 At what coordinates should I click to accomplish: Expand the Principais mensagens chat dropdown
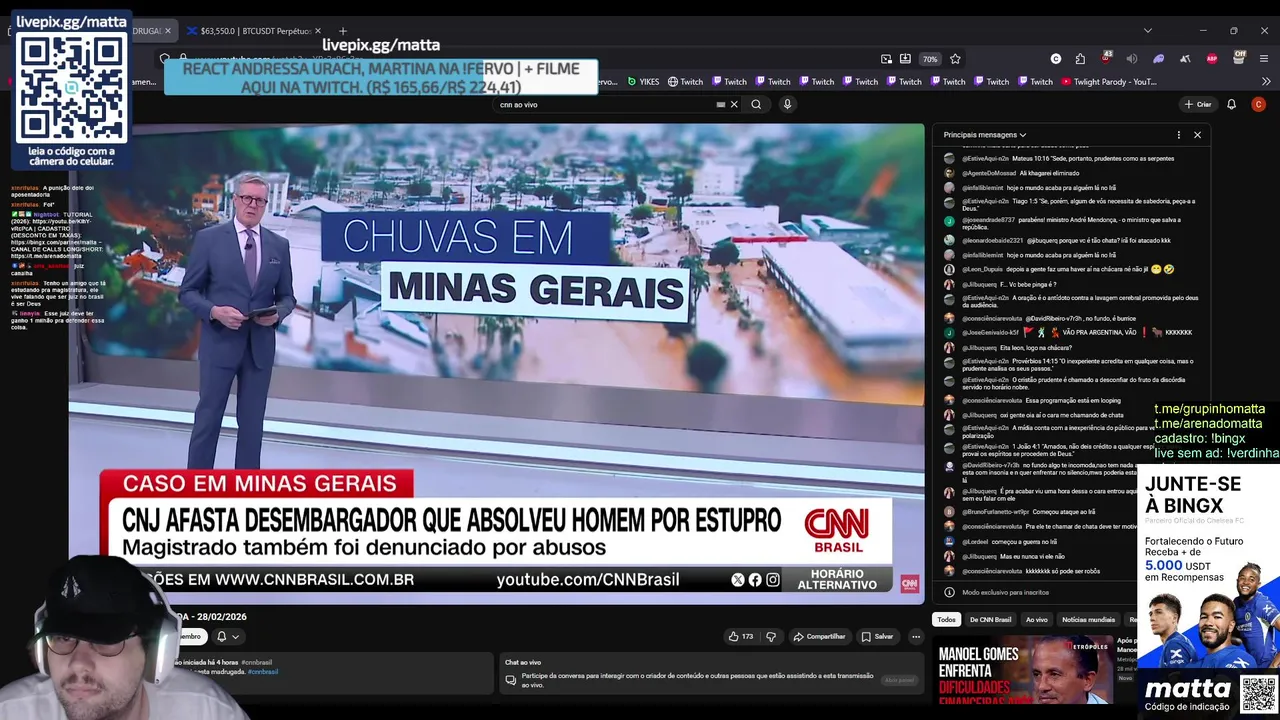coord(985,135)
